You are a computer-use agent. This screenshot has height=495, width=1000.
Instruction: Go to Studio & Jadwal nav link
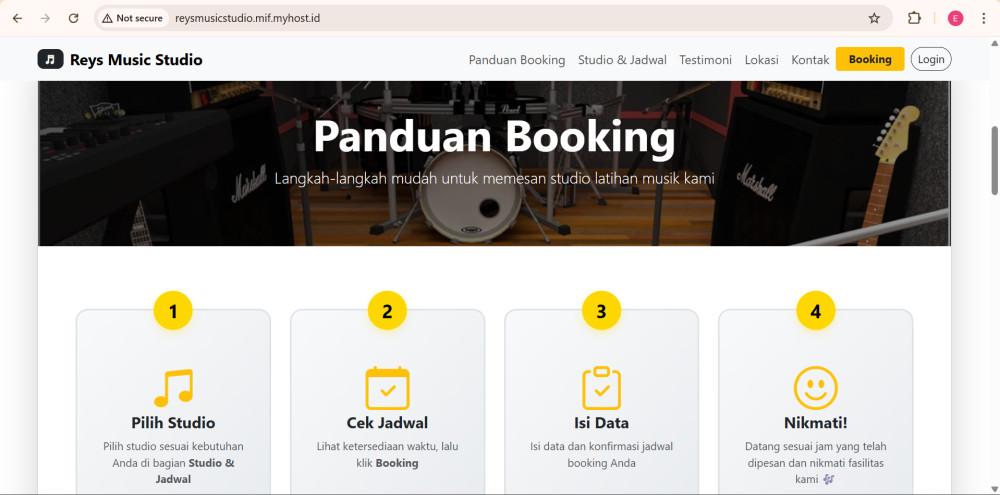[x=622, y=59]
